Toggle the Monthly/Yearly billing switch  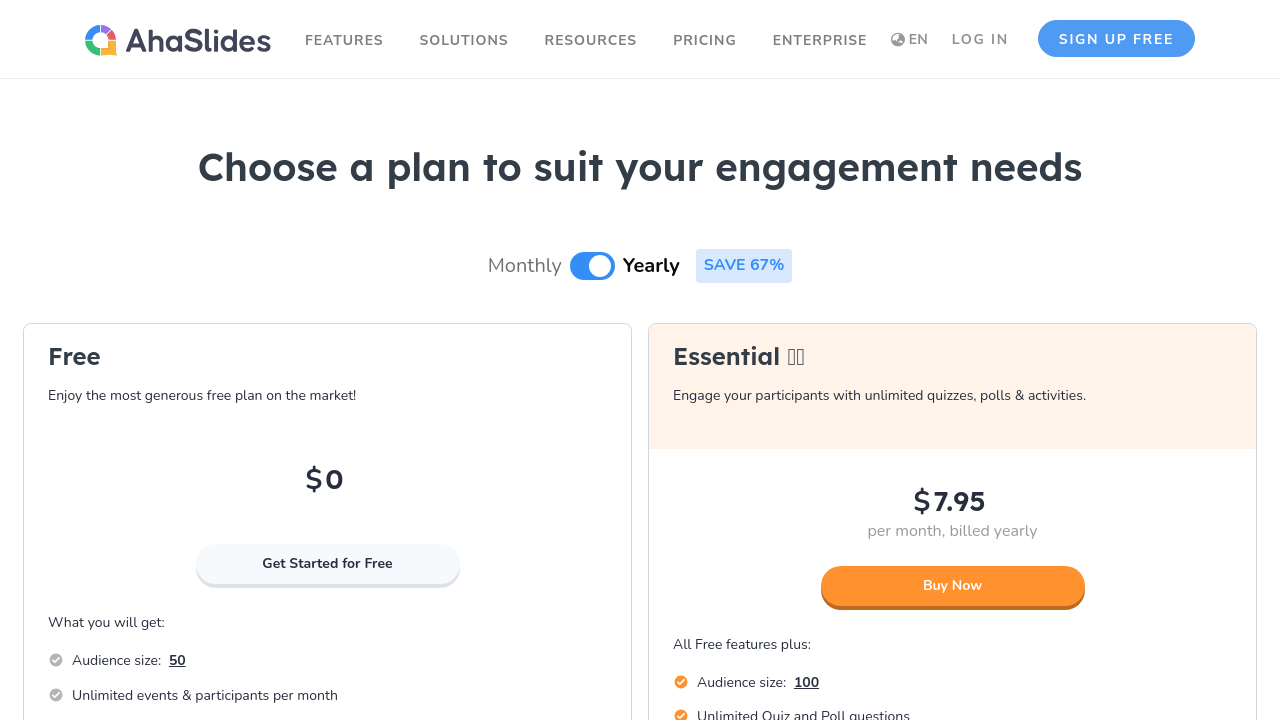coord(592,266)
